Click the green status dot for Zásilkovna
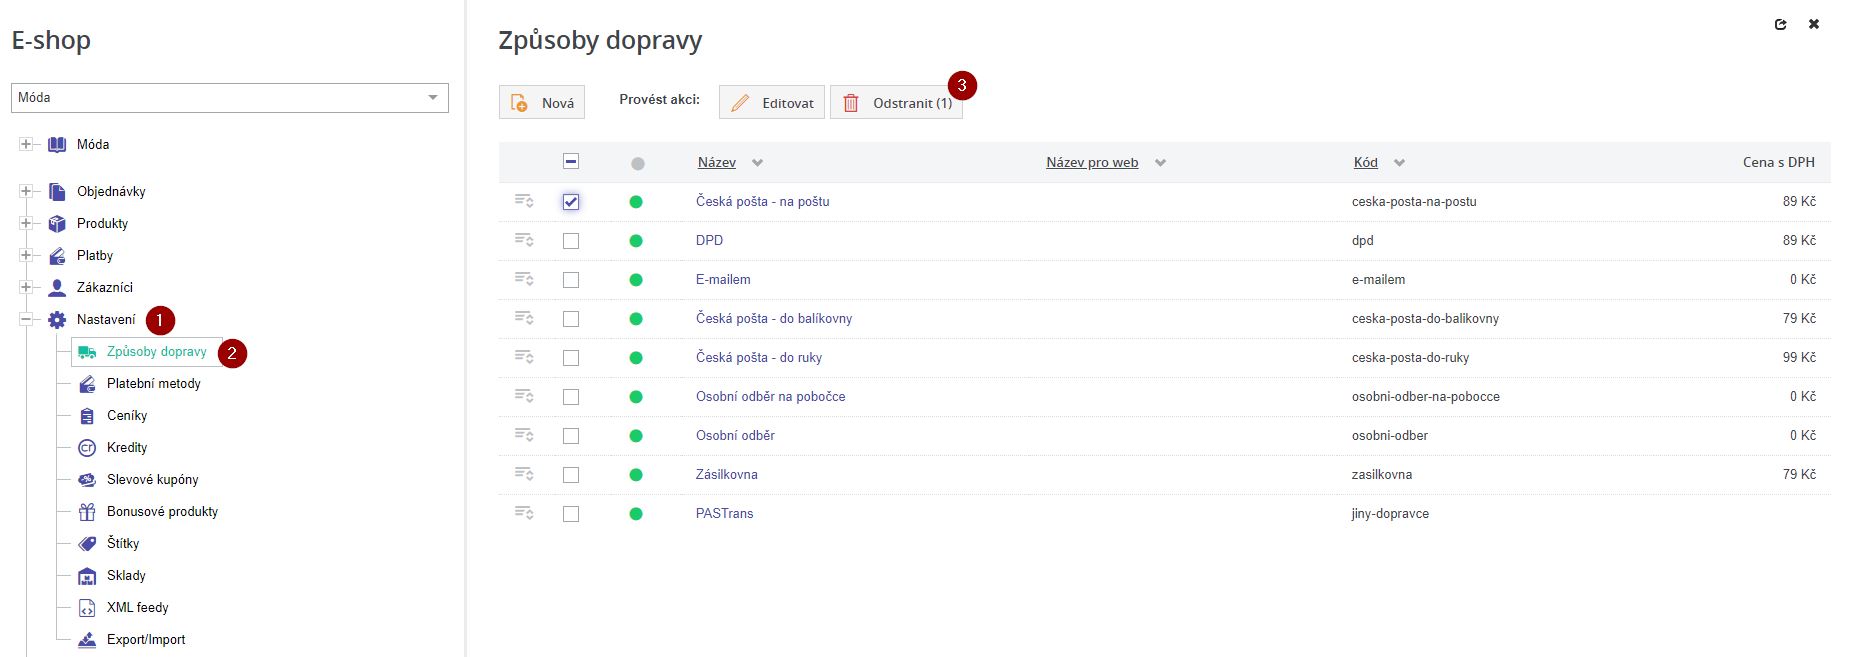 click(x=636, y=475)
